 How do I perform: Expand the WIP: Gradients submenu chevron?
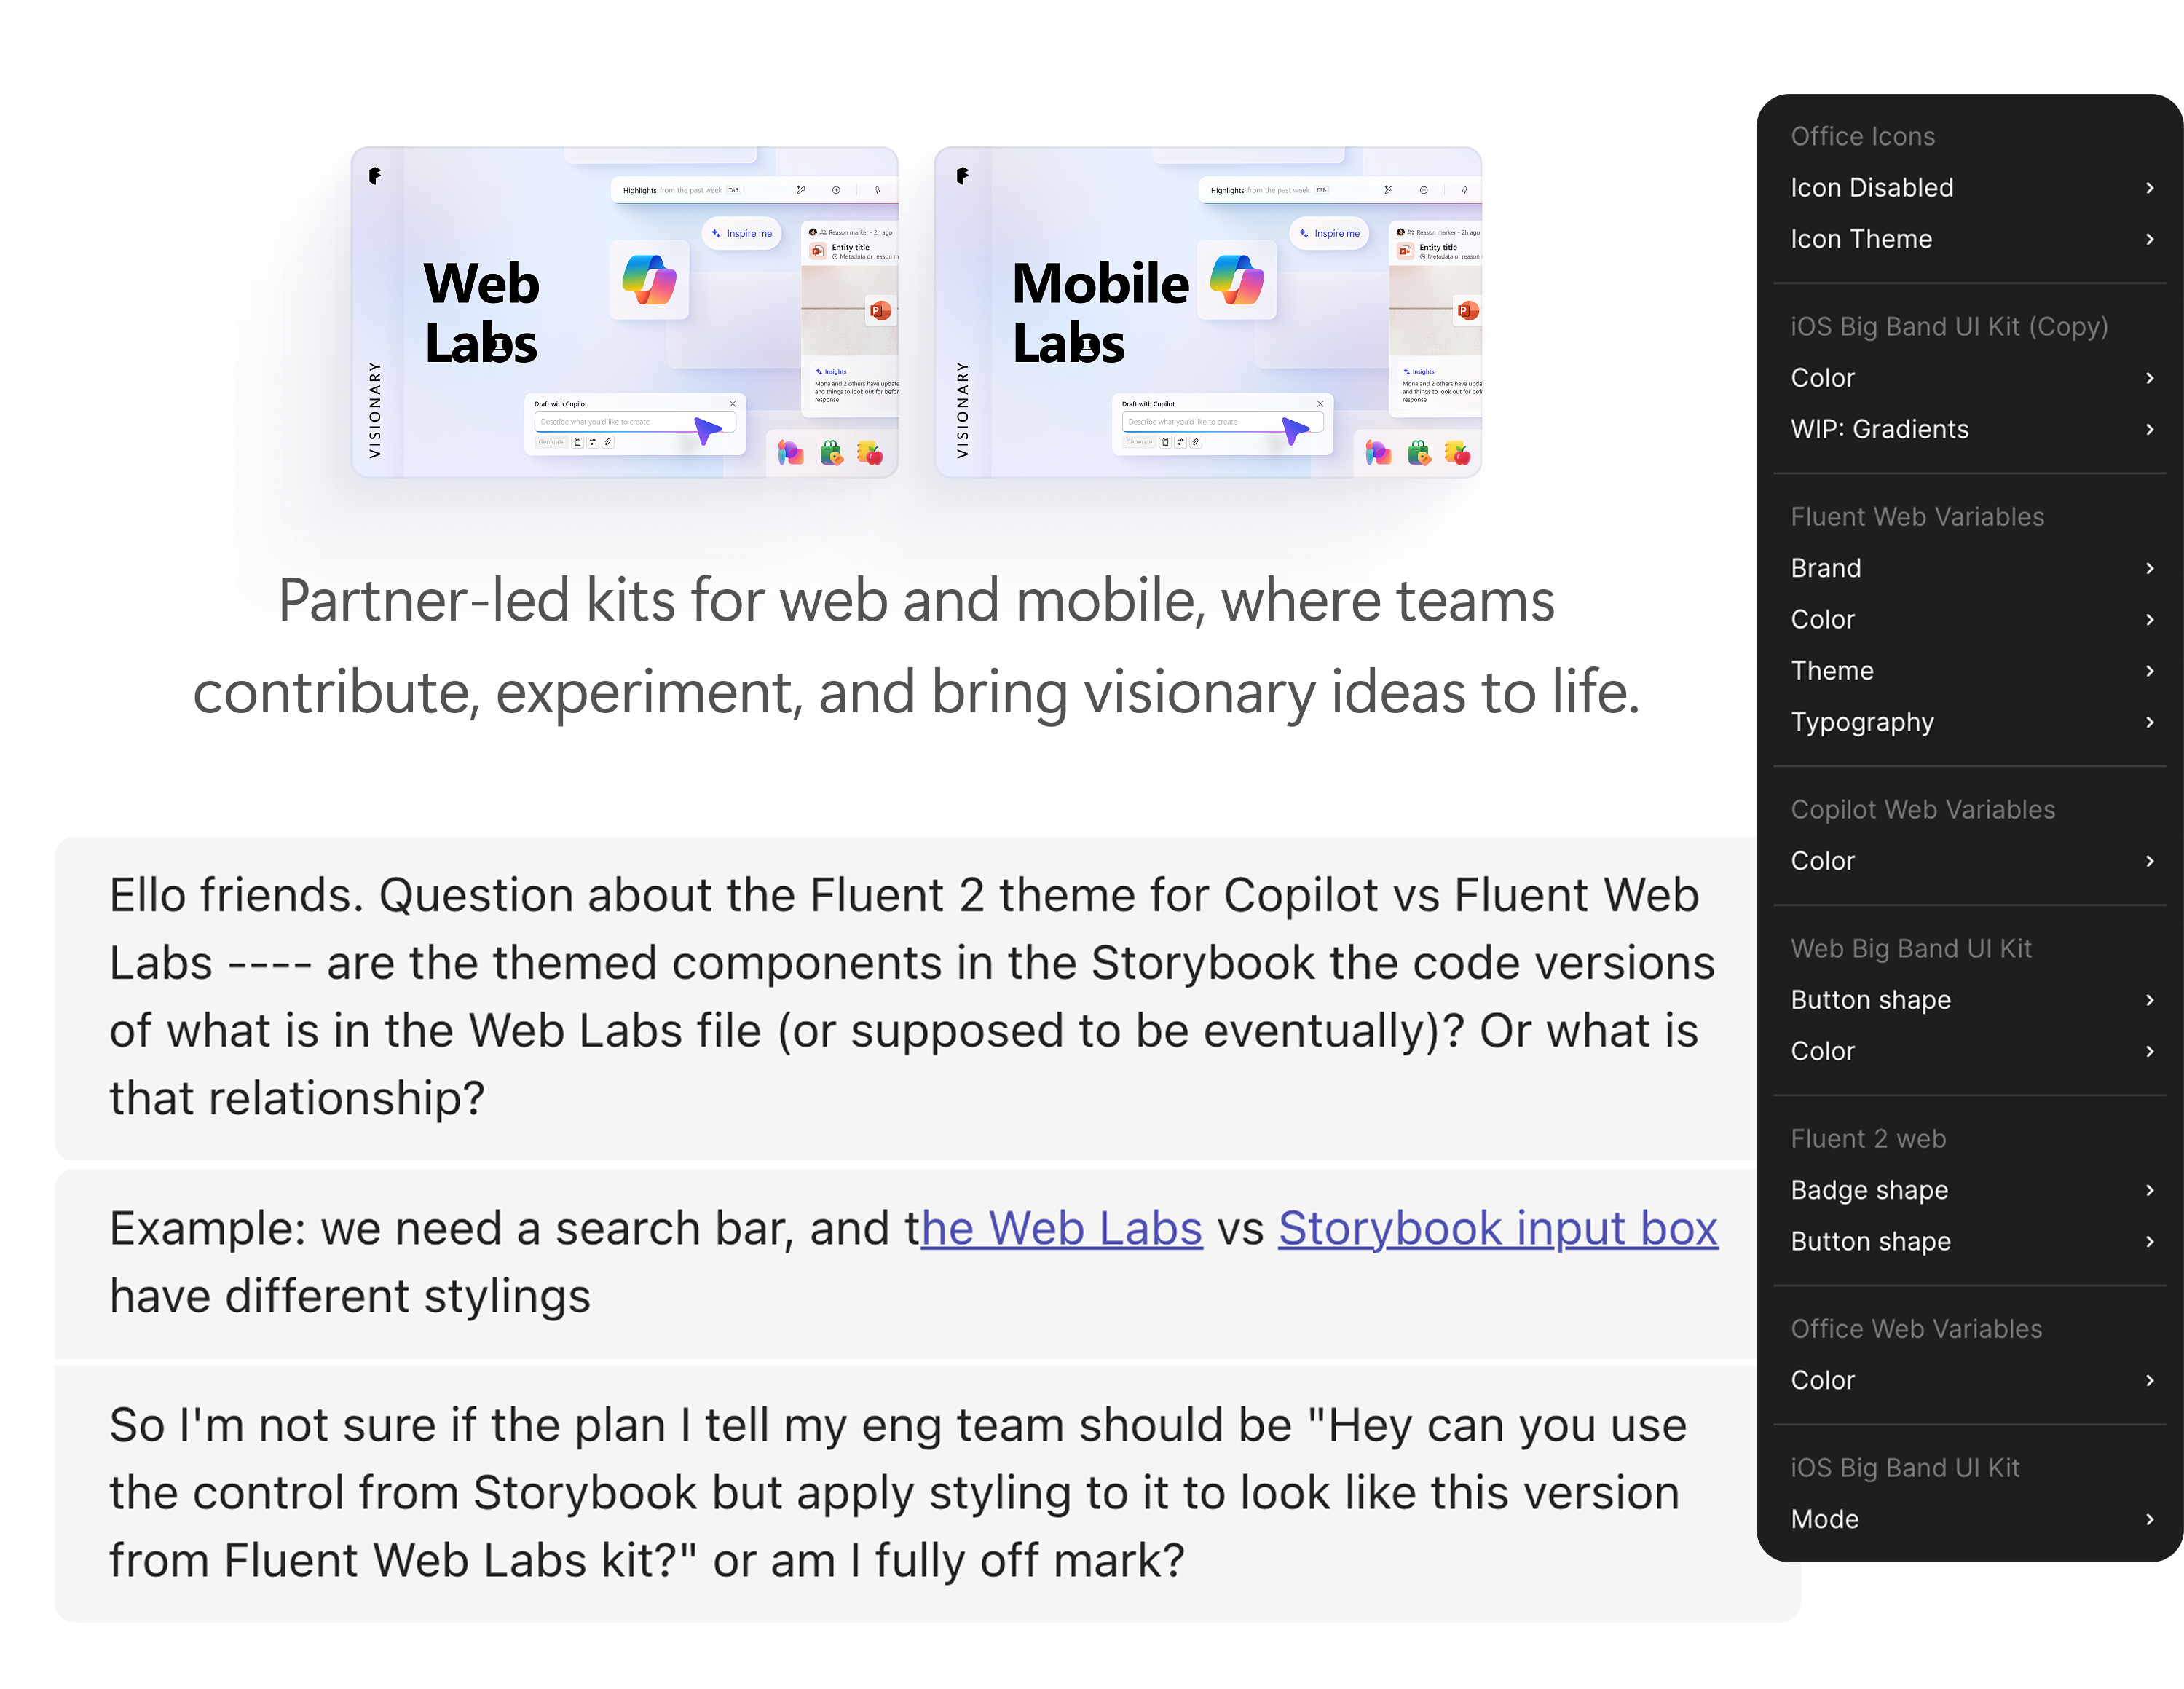click(x=2150, y=429)
